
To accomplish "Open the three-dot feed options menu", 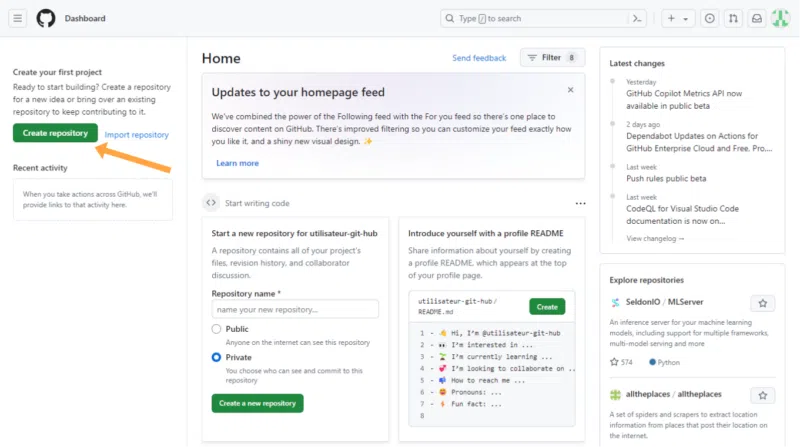I will (x=580, y=203).
